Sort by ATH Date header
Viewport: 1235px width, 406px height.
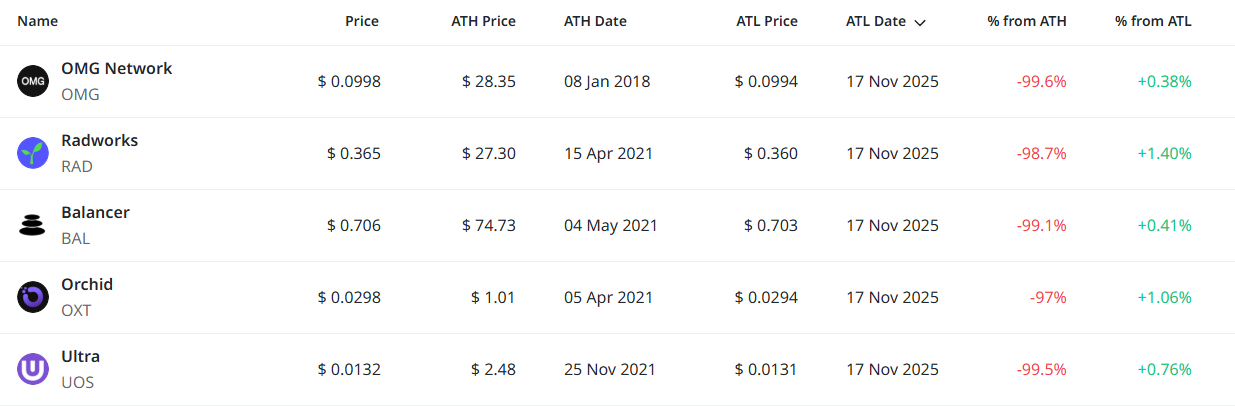[x=595, y=21]
